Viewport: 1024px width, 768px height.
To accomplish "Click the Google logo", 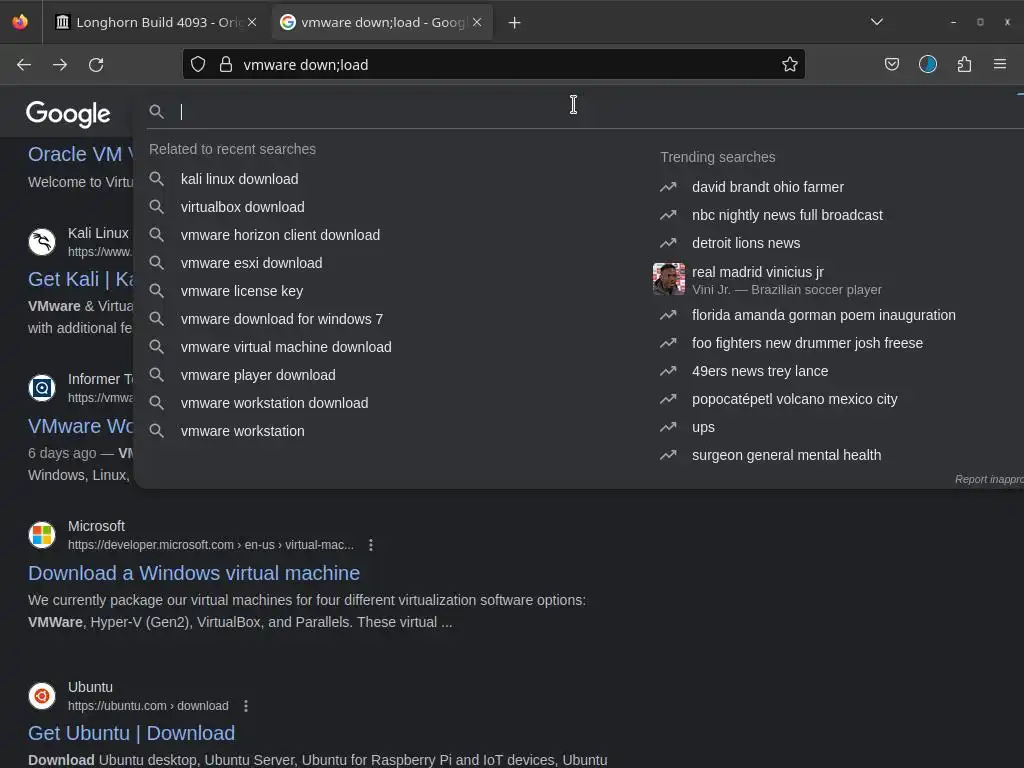I will tap(68, 114).
